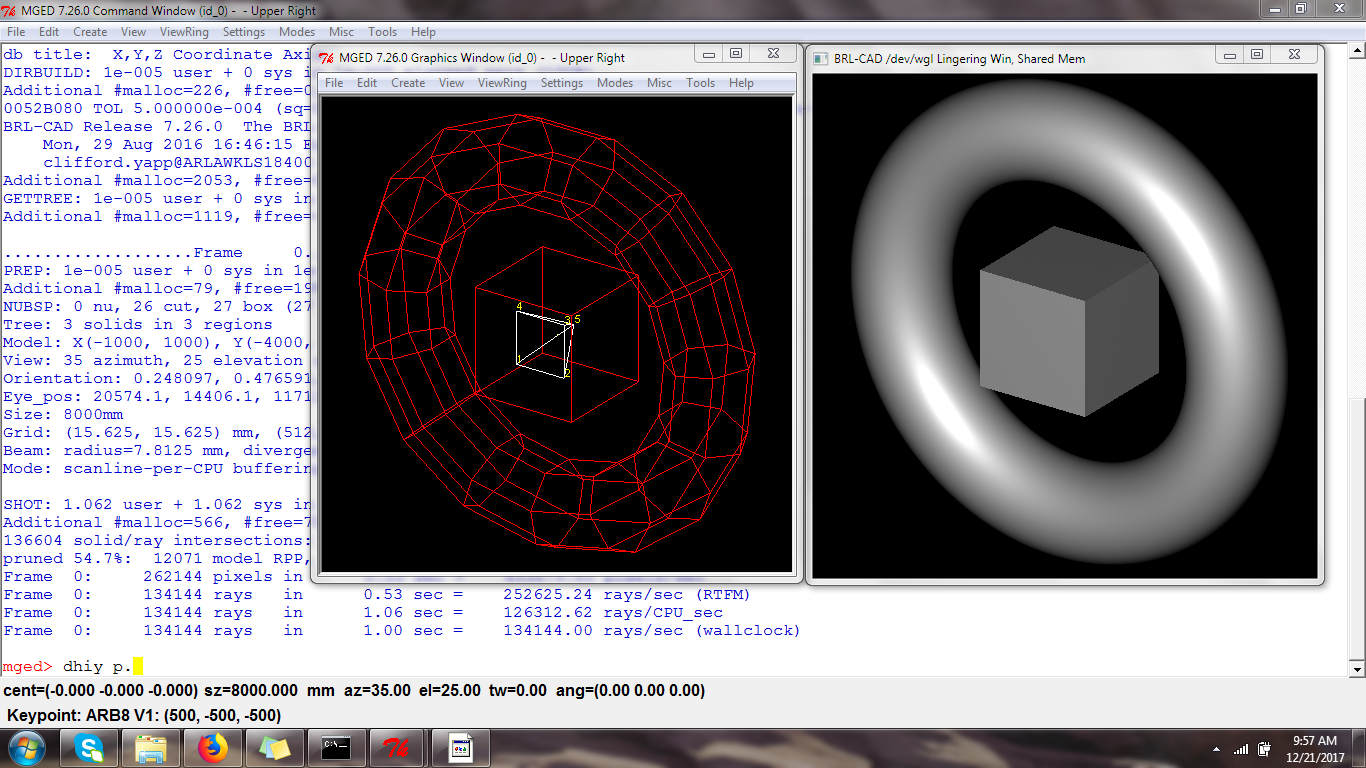Screen dimensions: 1366x768
Task: Minimize the BRL-CAD Lingering Win window
Action: 1231,55
